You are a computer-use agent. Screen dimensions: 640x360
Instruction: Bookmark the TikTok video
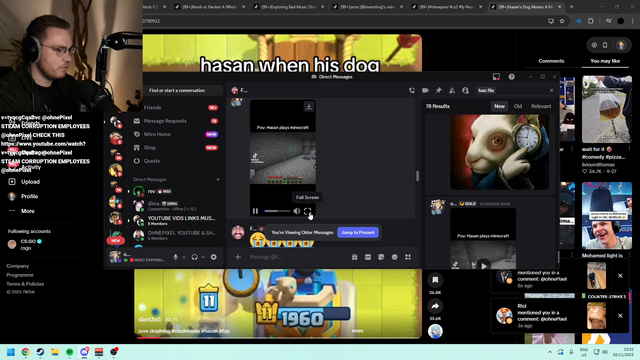[435, 280]
